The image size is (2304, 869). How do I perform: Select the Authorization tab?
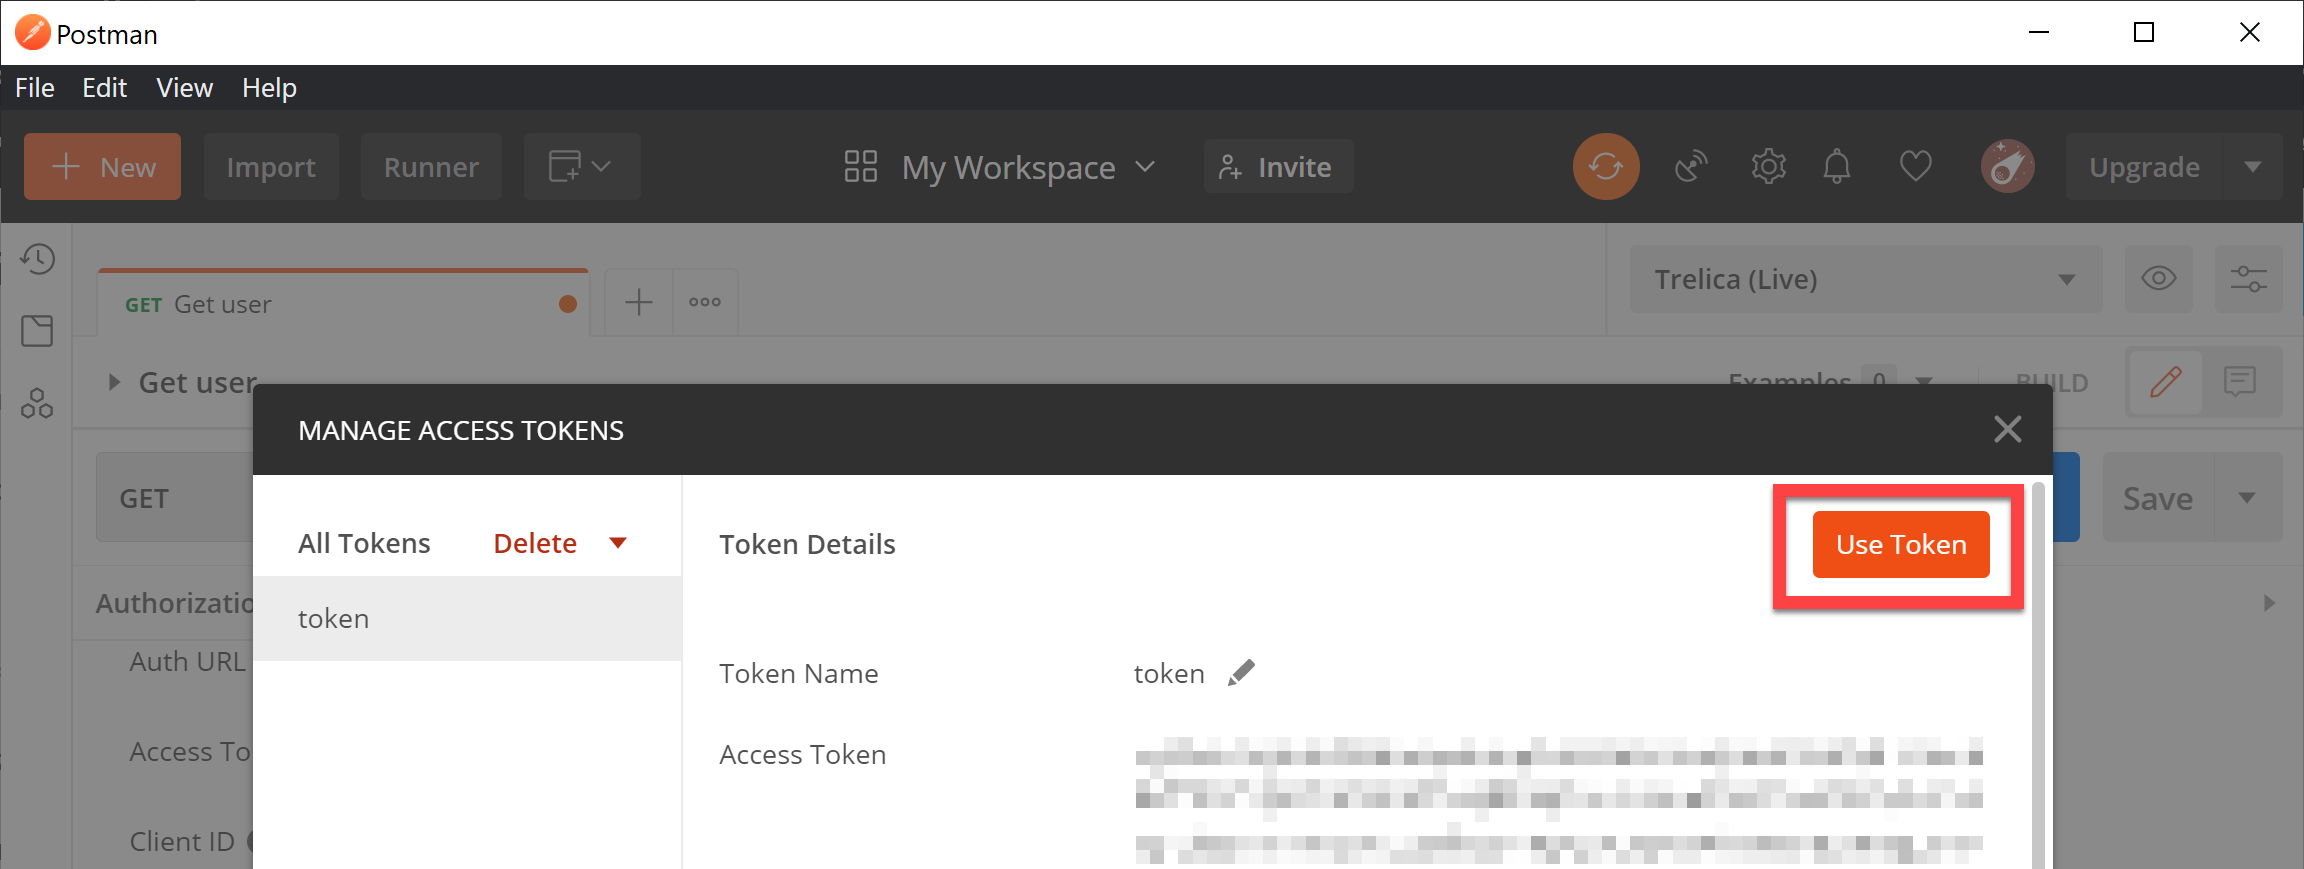(x=174, y=603)
